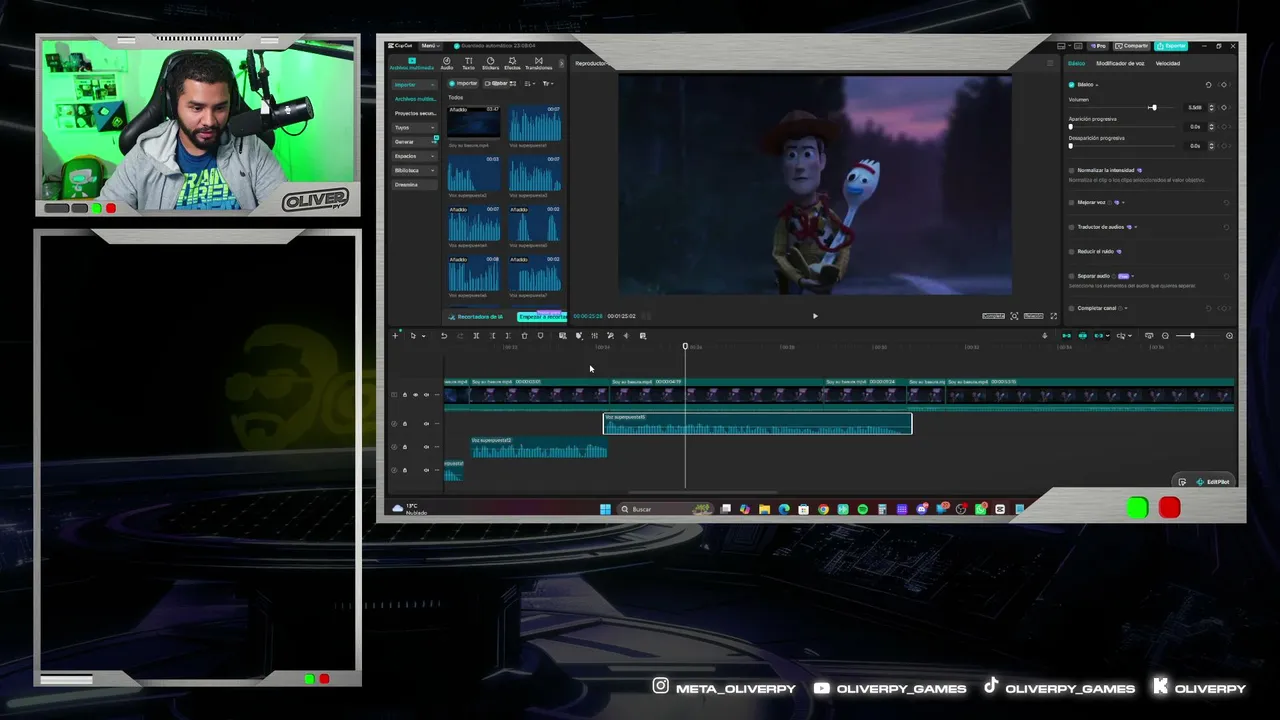Open the Efectos tab
Image resolution: width=1280 pixels, height=720 pixels.
coord(512,63)
